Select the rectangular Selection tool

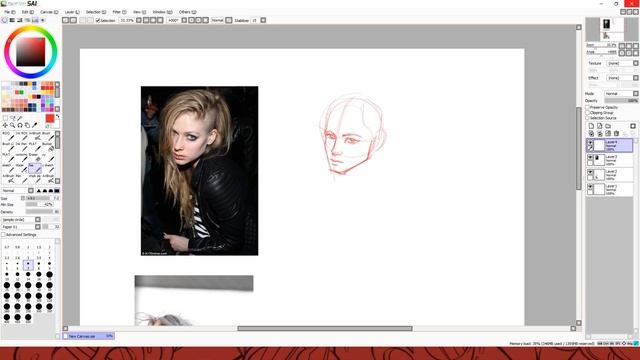(5, 118)
